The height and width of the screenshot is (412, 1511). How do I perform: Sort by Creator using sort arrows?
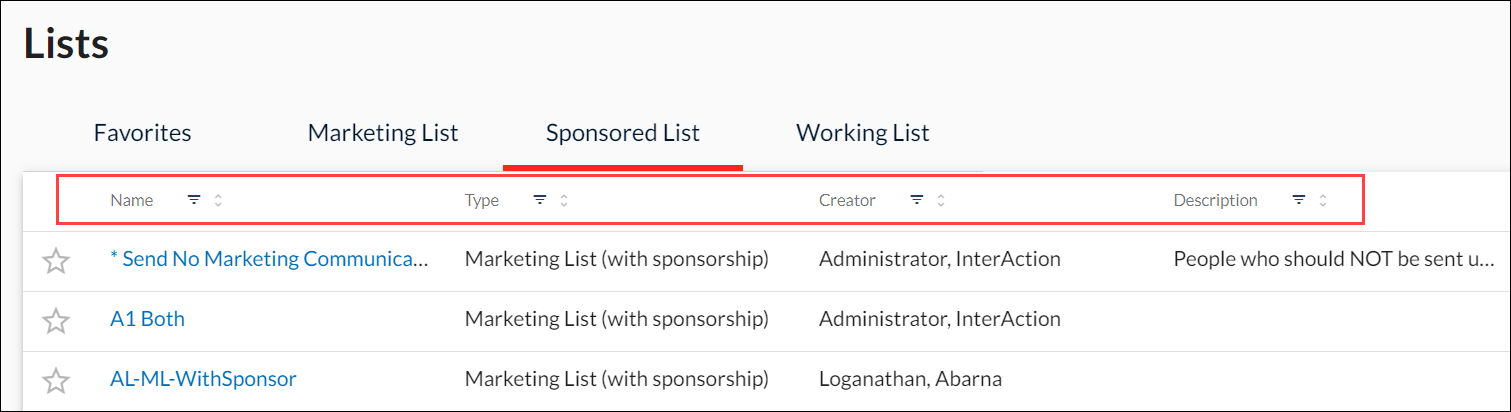tap(941, 200)
